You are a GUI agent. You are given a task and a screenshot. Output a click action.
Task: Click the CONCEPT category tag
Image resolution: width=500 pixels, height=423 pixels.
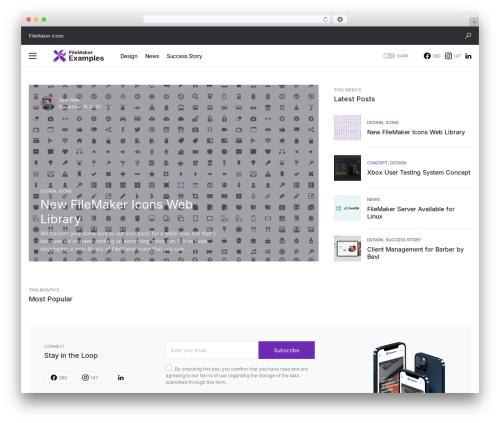click(377, 163)
